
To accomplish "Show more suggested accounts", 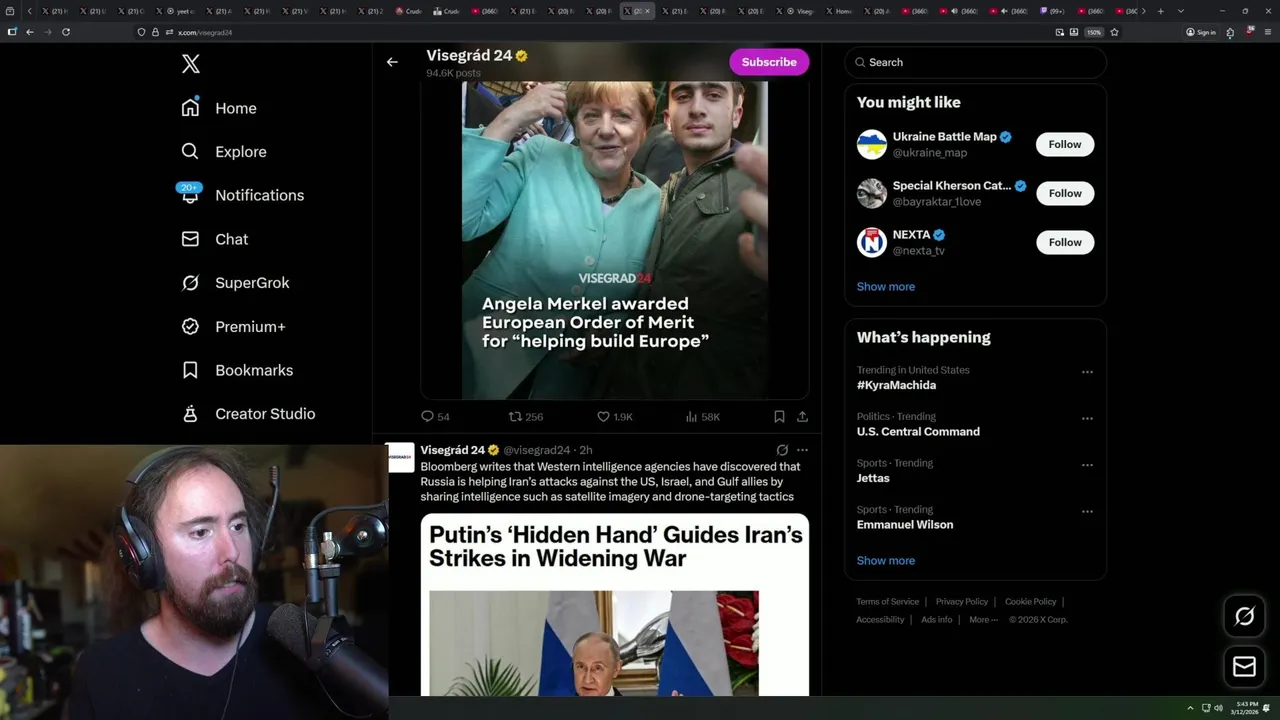I will 886,286.
